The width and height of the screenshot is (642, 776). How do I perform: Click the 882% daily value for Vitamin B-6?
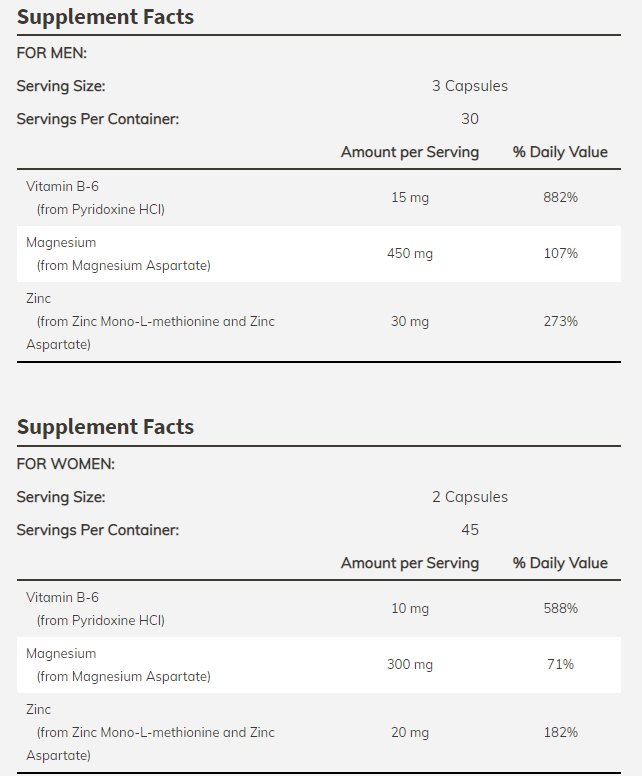pyautogui.click(x=560, y=197)
